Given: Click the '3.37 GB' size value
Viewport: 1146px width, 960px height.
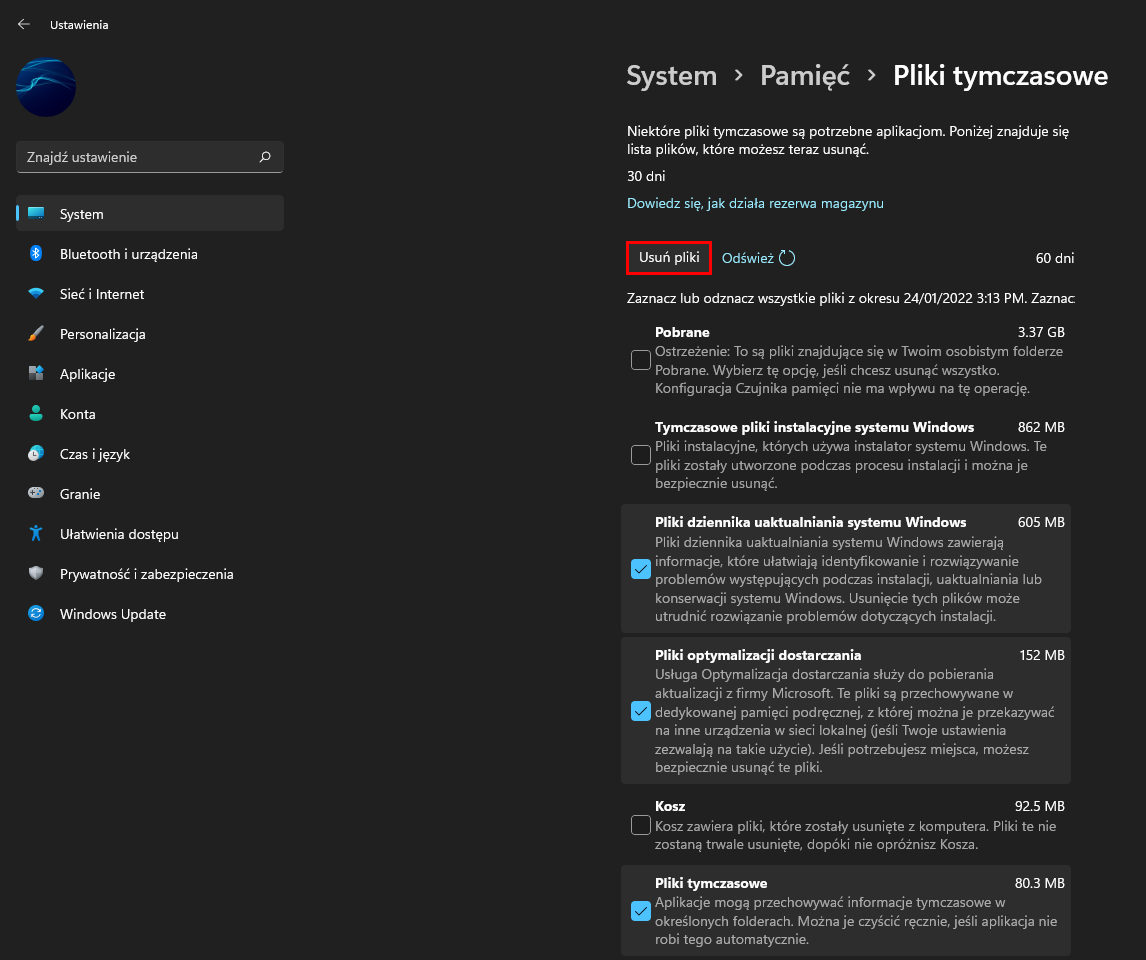Looking at the screenshot, I should 1041,332.
